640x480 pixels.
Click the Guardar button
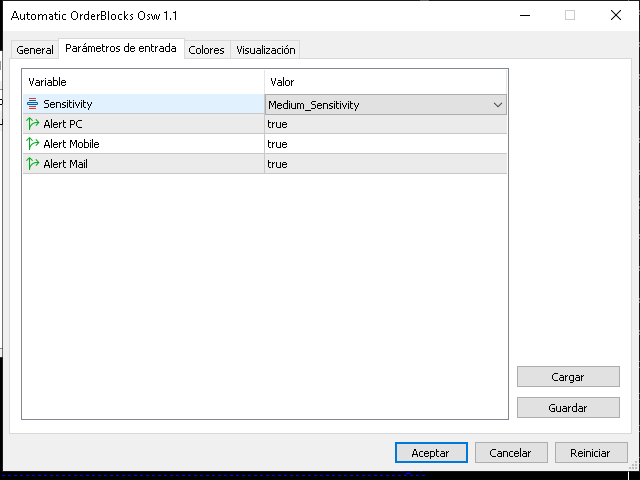[568, 408]
